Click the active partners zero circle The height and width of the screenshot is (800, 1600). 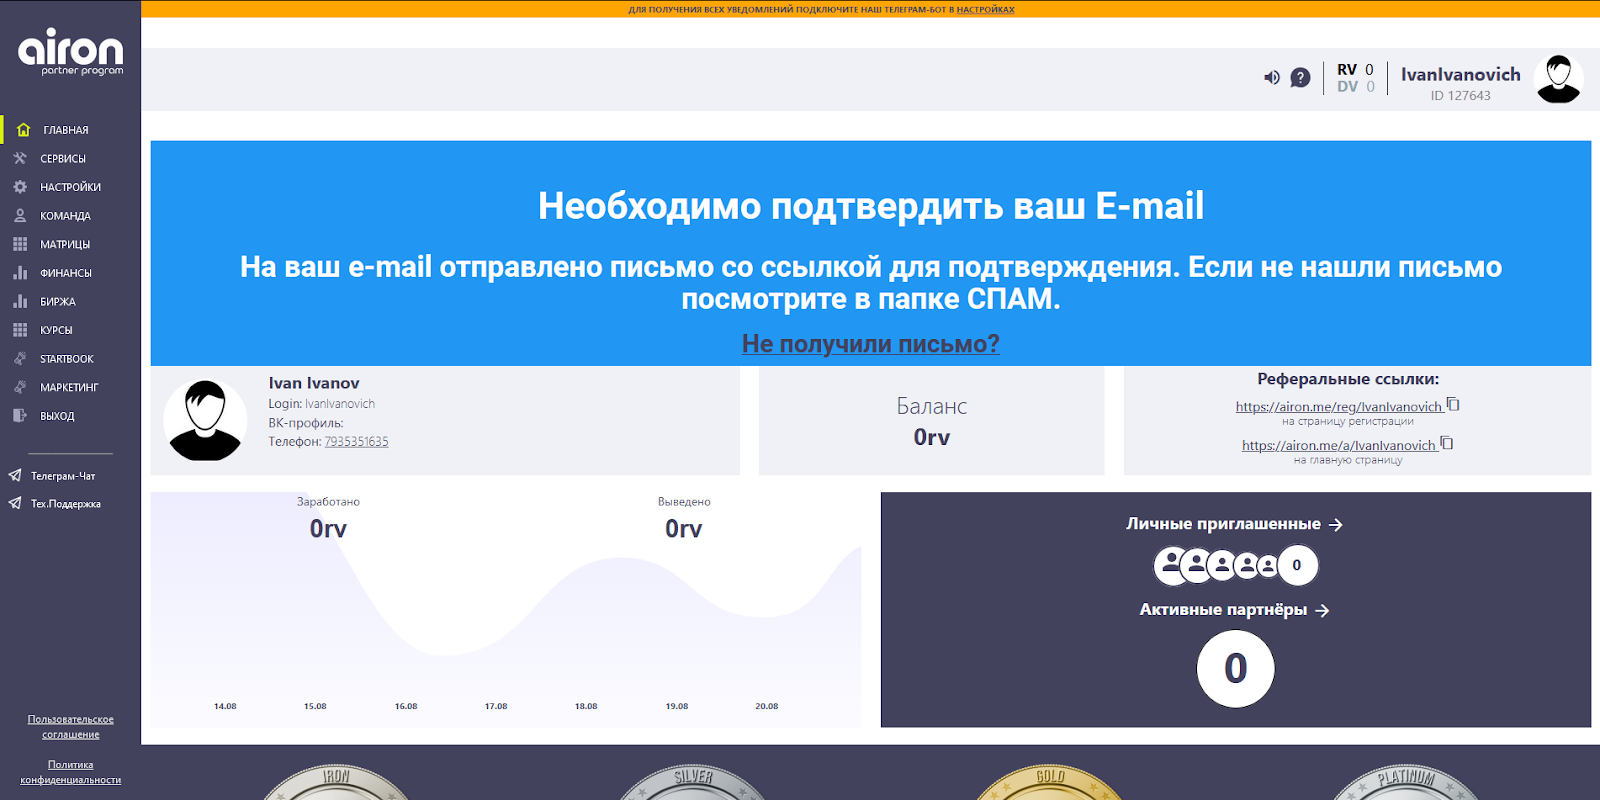click(x=1236, y=669)
